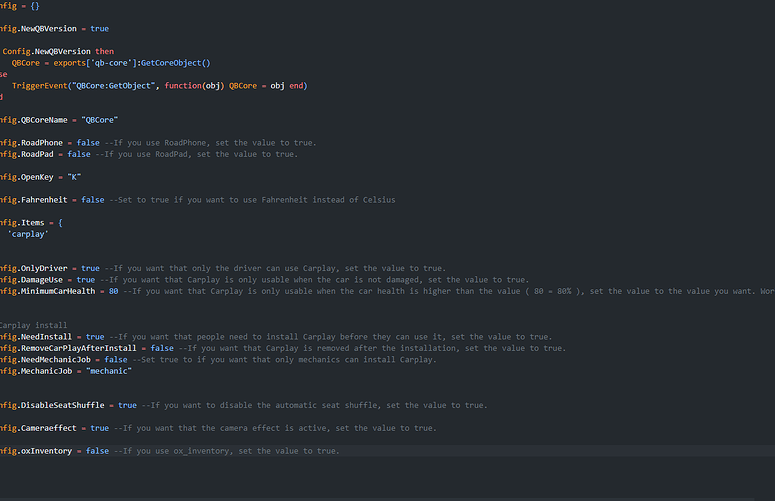Image resolution: width=775 pixels, height=501 pixels.
Task: Select the false value of Config.RoadPhone
Action: coord(88,143)
